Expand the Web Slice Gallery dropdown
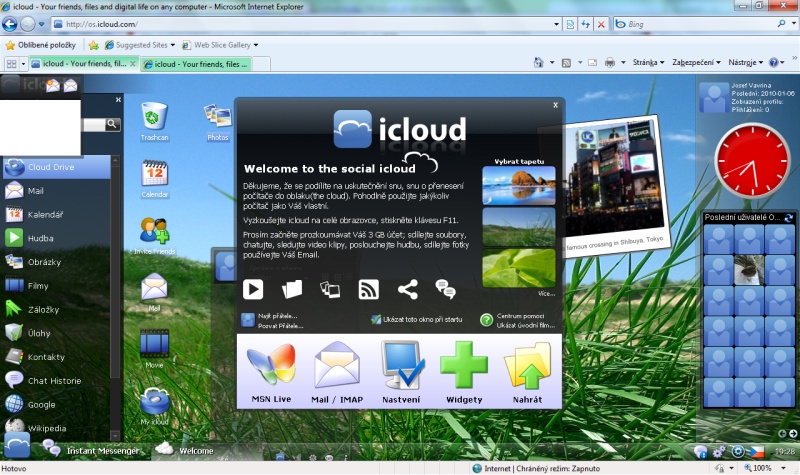Viewport: 800px width, 475px height. click(256, 45)
